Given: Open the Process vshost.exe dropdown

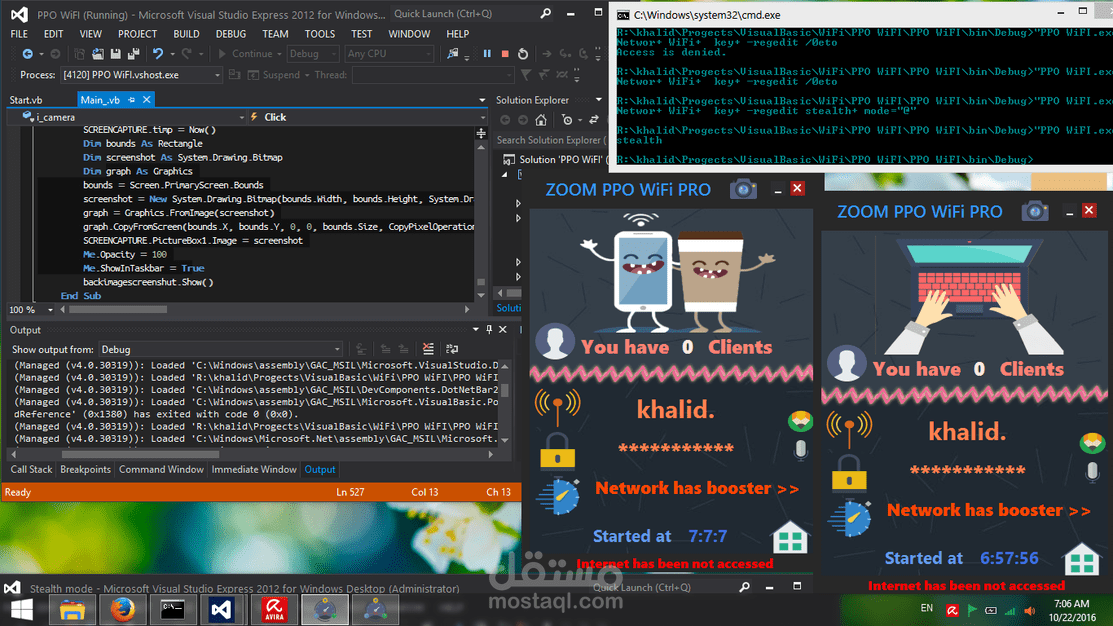Looking at the screenshot, I should click(142, 75).
